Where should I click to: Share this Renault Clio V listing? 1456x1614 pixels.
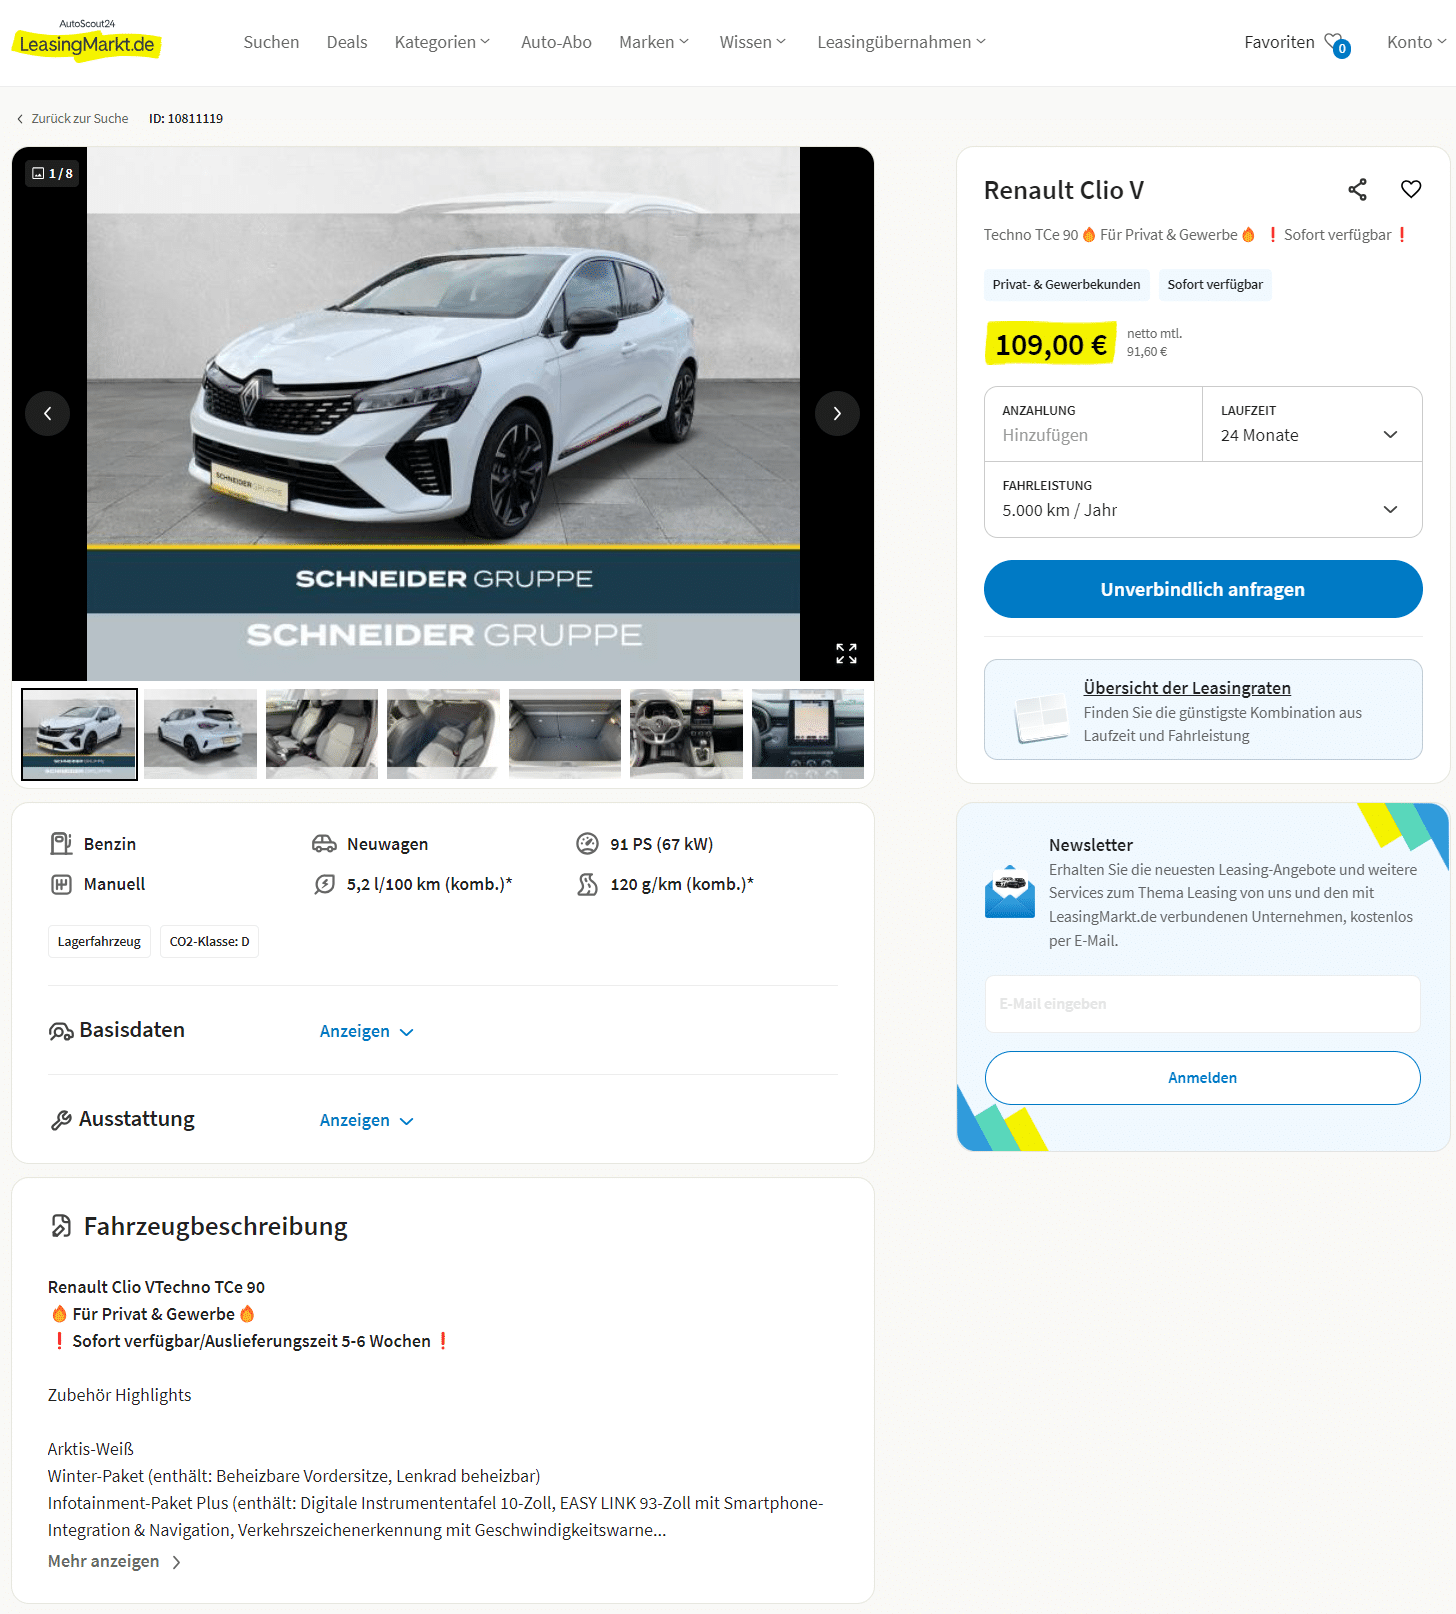(x=1357, y=190)
